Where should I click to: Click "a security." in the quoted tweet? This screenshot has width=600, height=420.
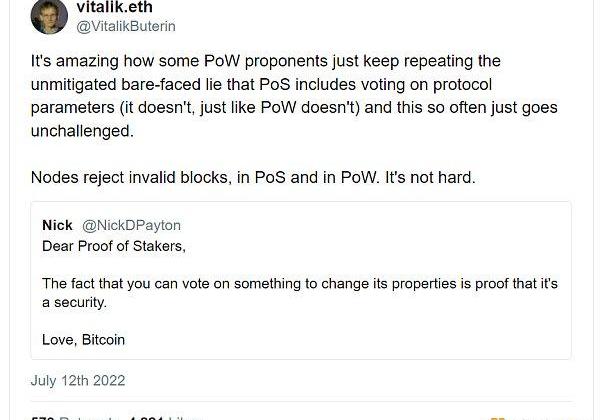(x=75, y=302)
